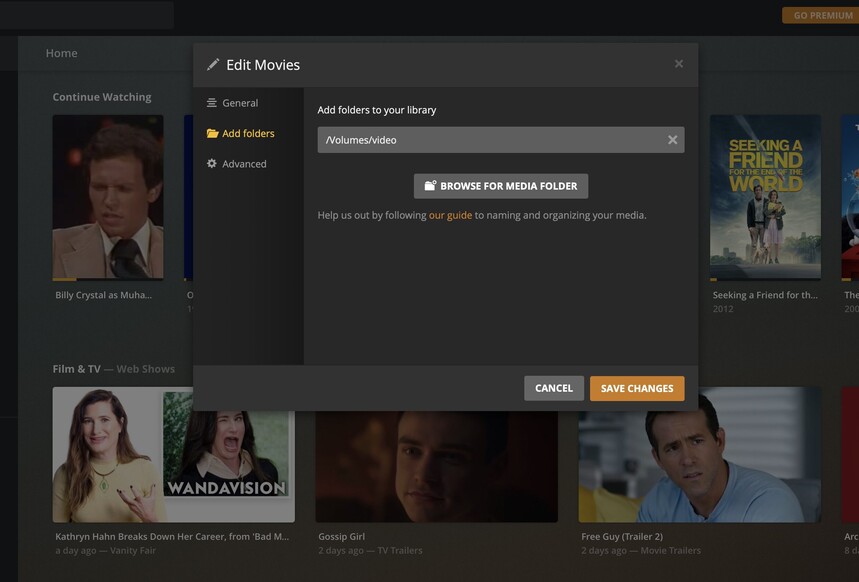The width and height of the screenshot is (859, 582).
Task: Click 'Seeking a Friend for th...' title
Action: click(765, 295)
